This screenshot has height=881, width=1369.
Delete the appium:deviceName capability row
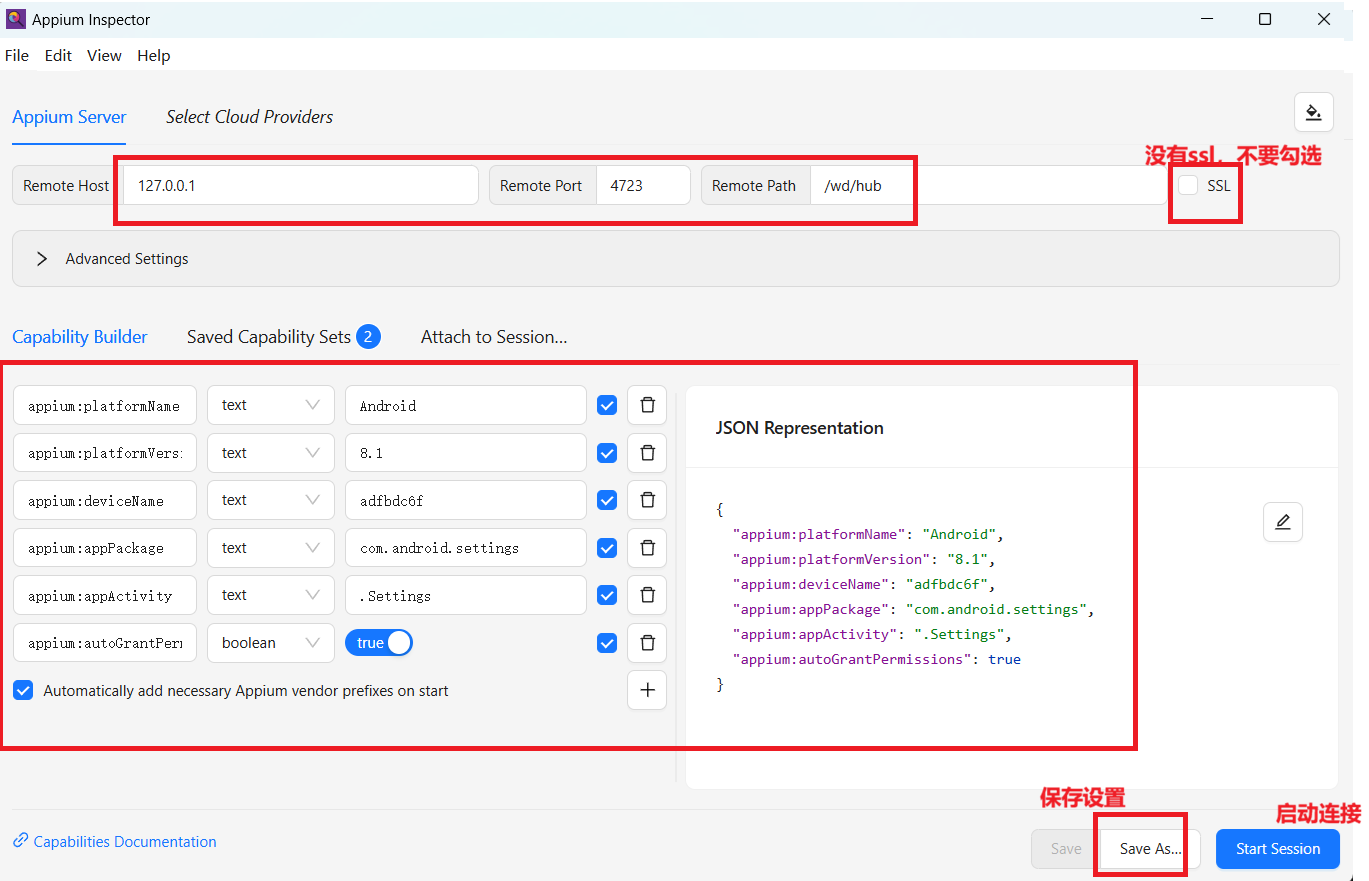coord(647,500)
